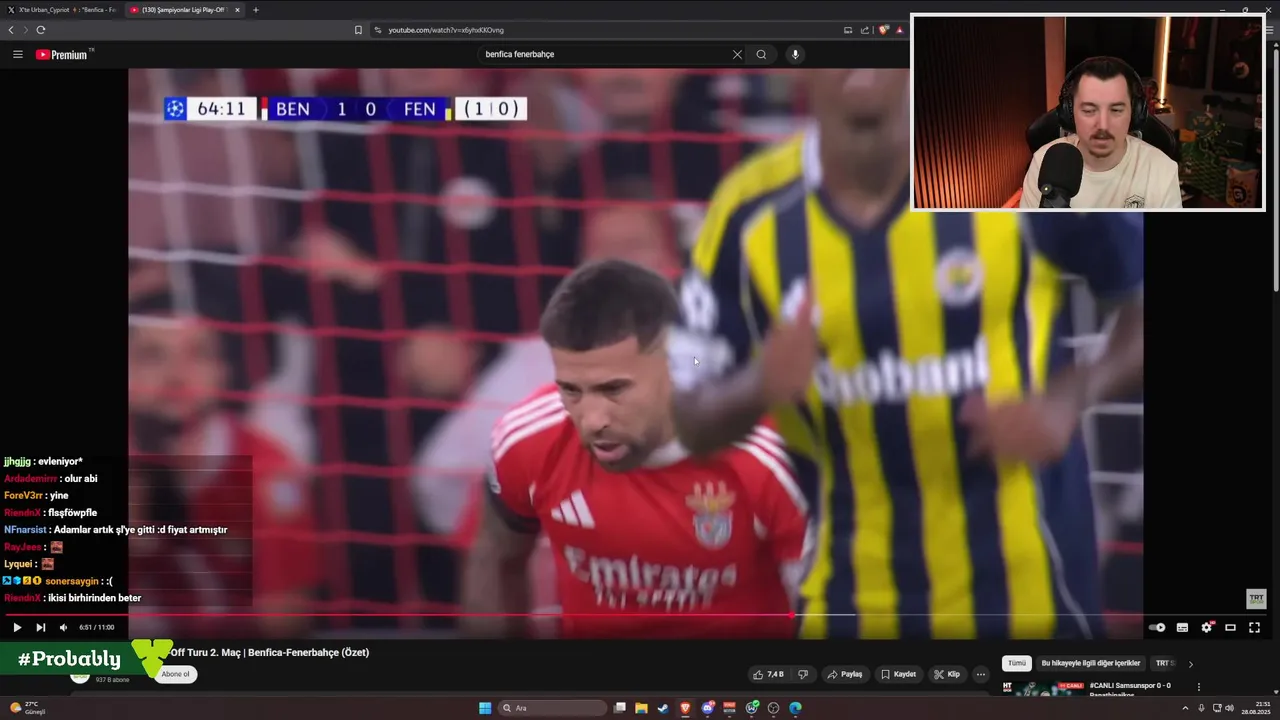1280x720 pixels.
Task: Open the CANLI Samsunspor 0 - 0 video
Action: 1130,686
